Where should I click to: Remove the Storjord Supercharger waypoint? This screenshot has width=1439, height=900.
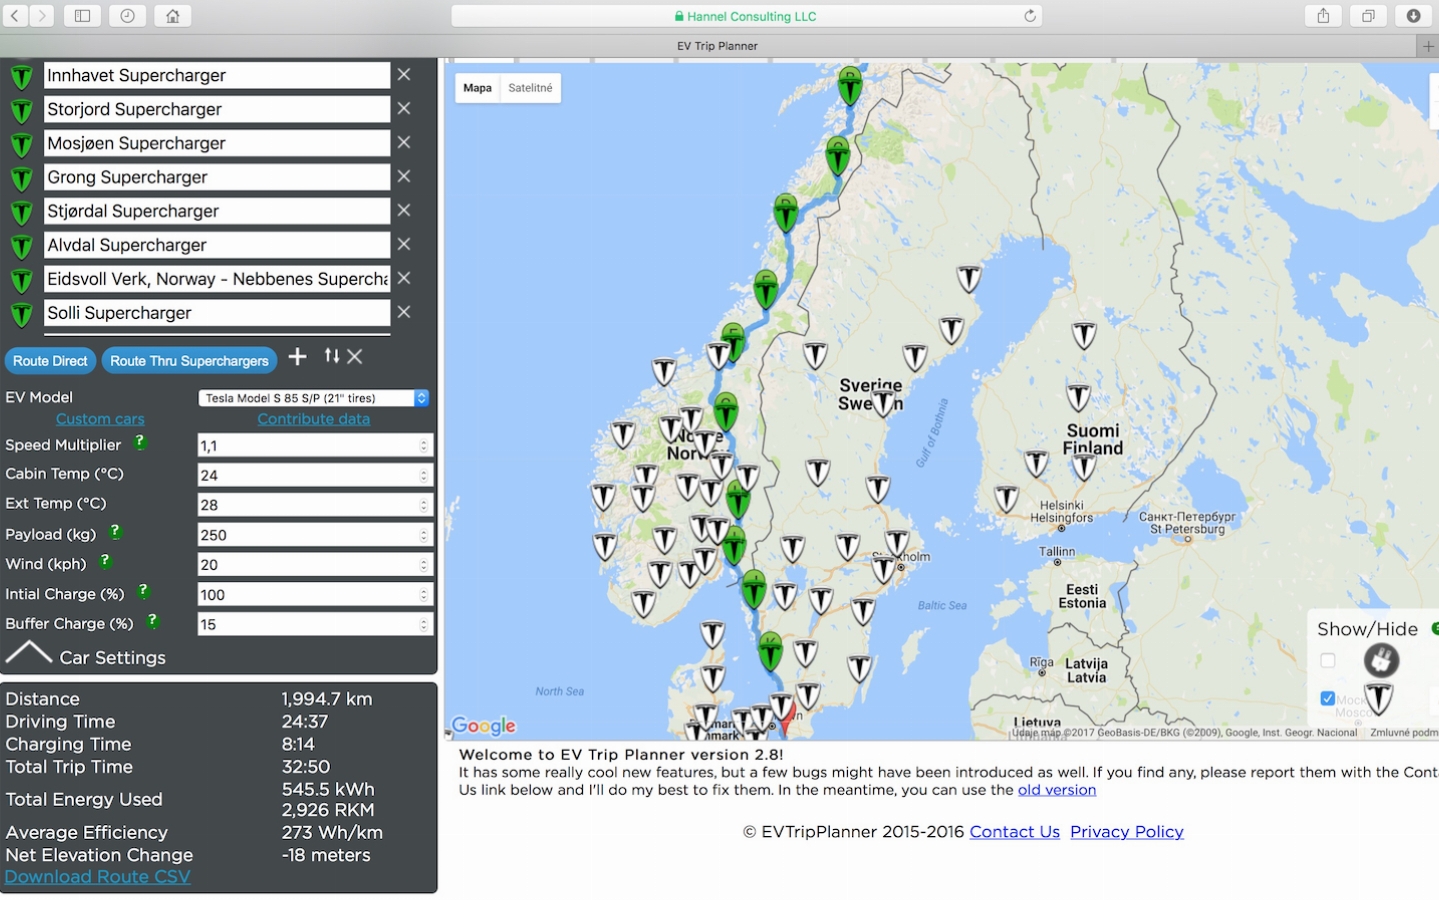[x=404, y=109]
